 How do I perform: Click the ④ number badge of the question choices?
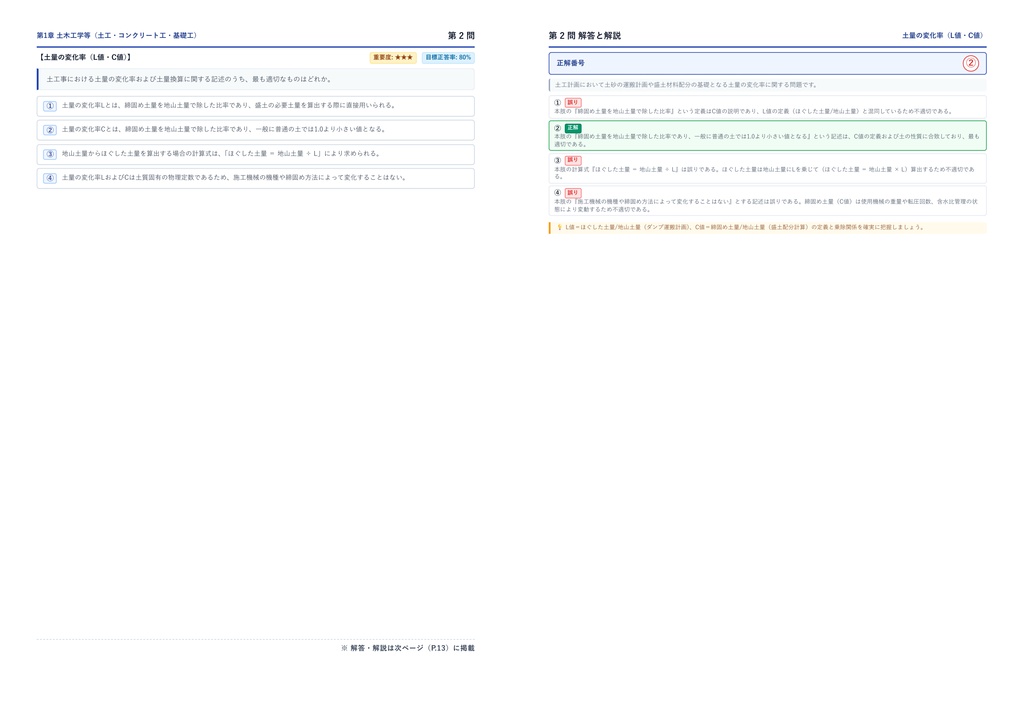(x=50, y=178)
